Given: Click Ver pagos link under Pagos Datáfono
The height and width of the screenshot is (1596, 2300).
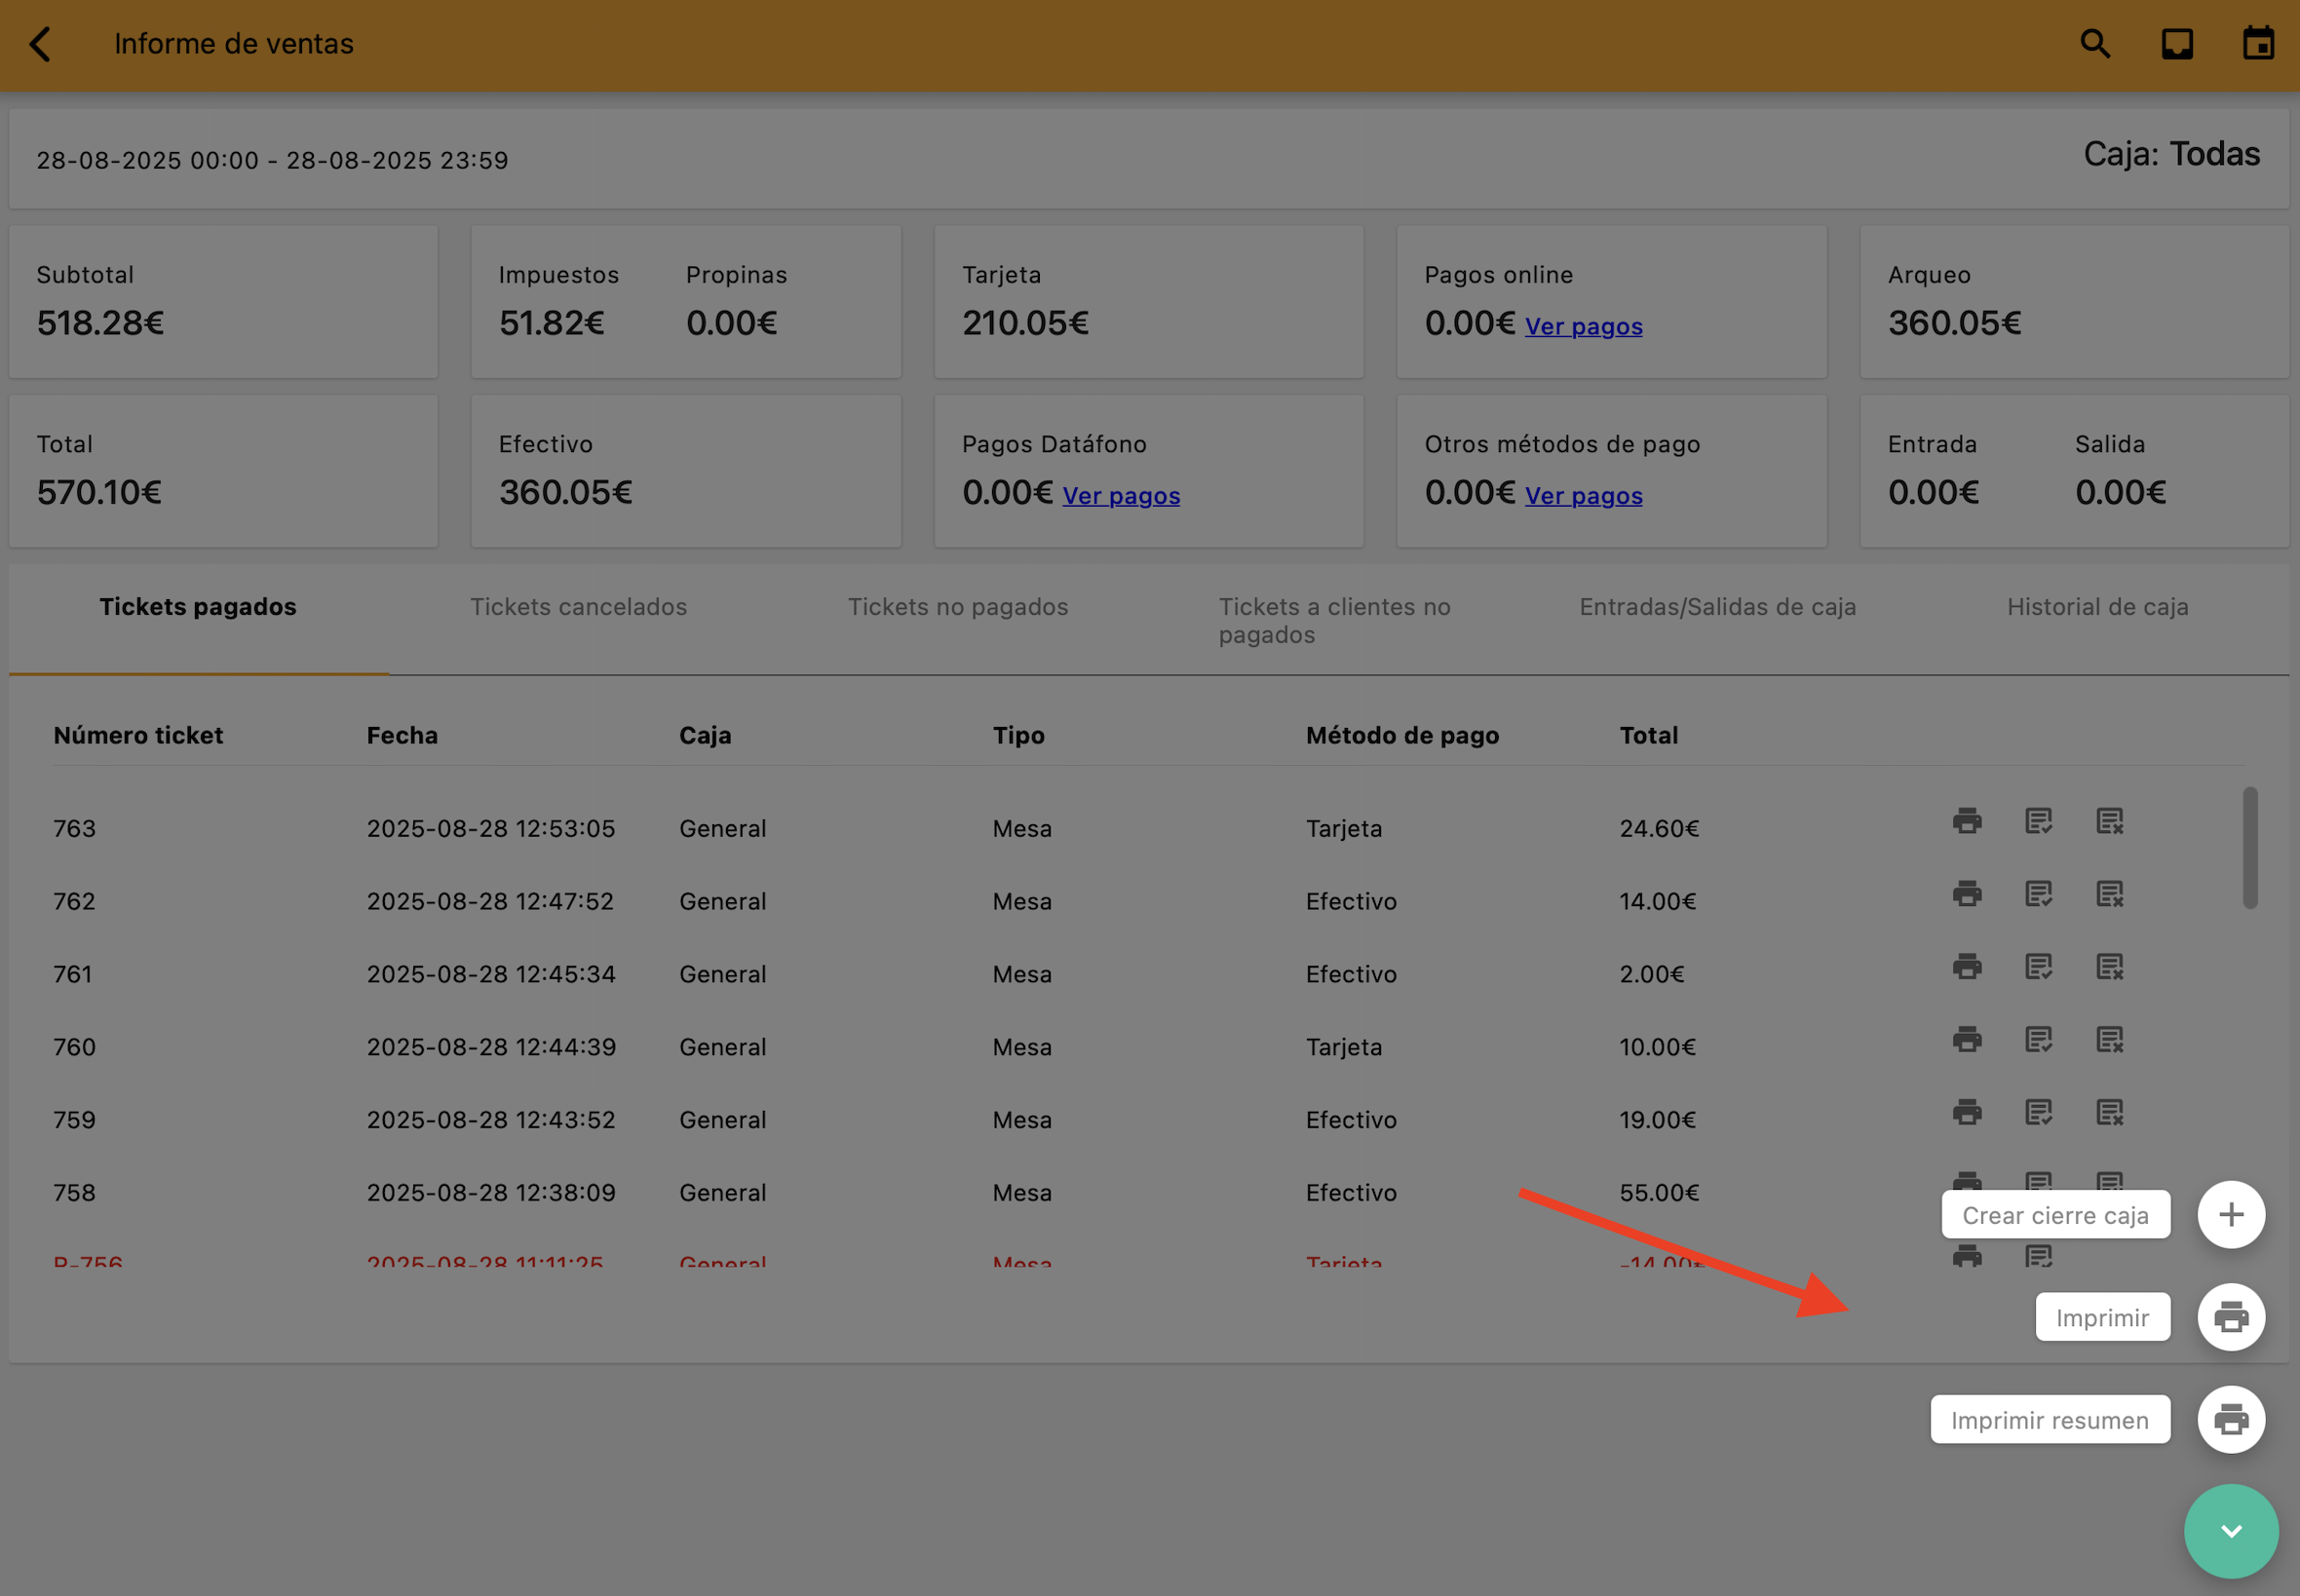Looking at the screenshot, I should coord(1120,496).
